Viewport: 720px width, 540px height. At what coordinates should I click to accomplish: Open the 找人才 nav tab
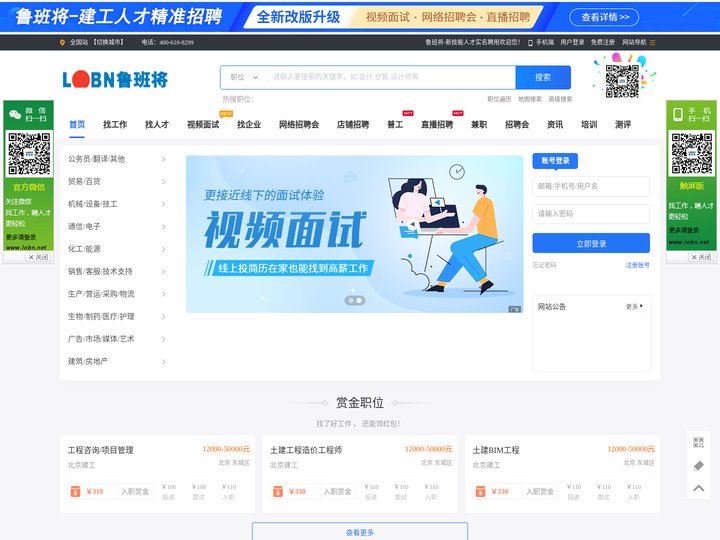[x=157, y=124]
